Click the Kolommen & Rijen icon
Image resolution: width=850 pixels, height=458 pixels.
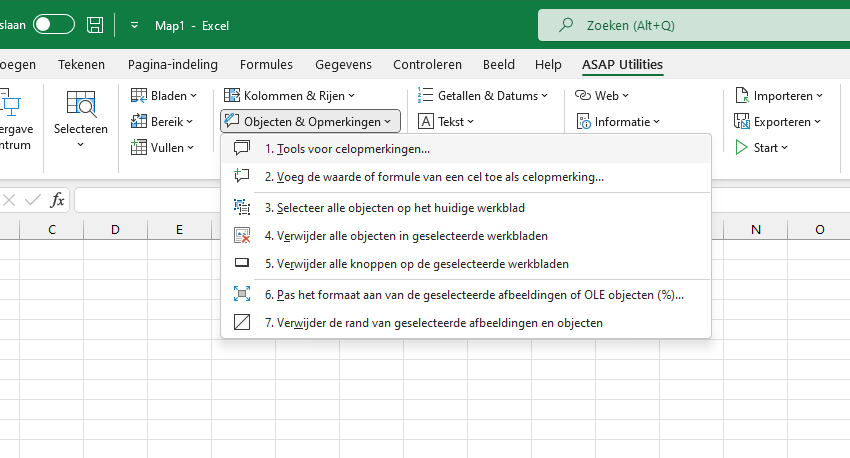(x=232, y=95)
